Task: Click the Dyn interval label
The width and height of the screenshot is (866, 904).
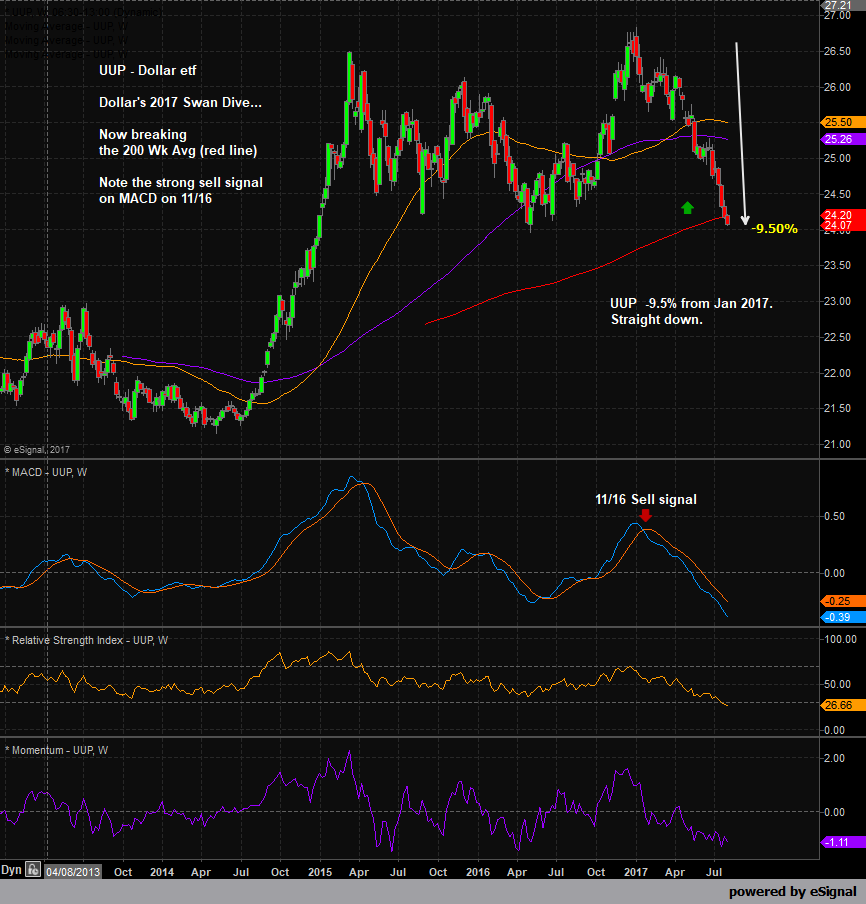Action: pyautogui.click(x=12, y=870)
